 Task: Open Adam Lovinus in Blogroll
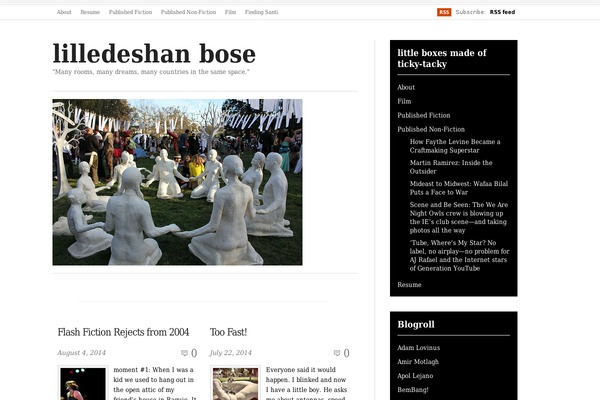pyautogui.click(x=419, y=348)
